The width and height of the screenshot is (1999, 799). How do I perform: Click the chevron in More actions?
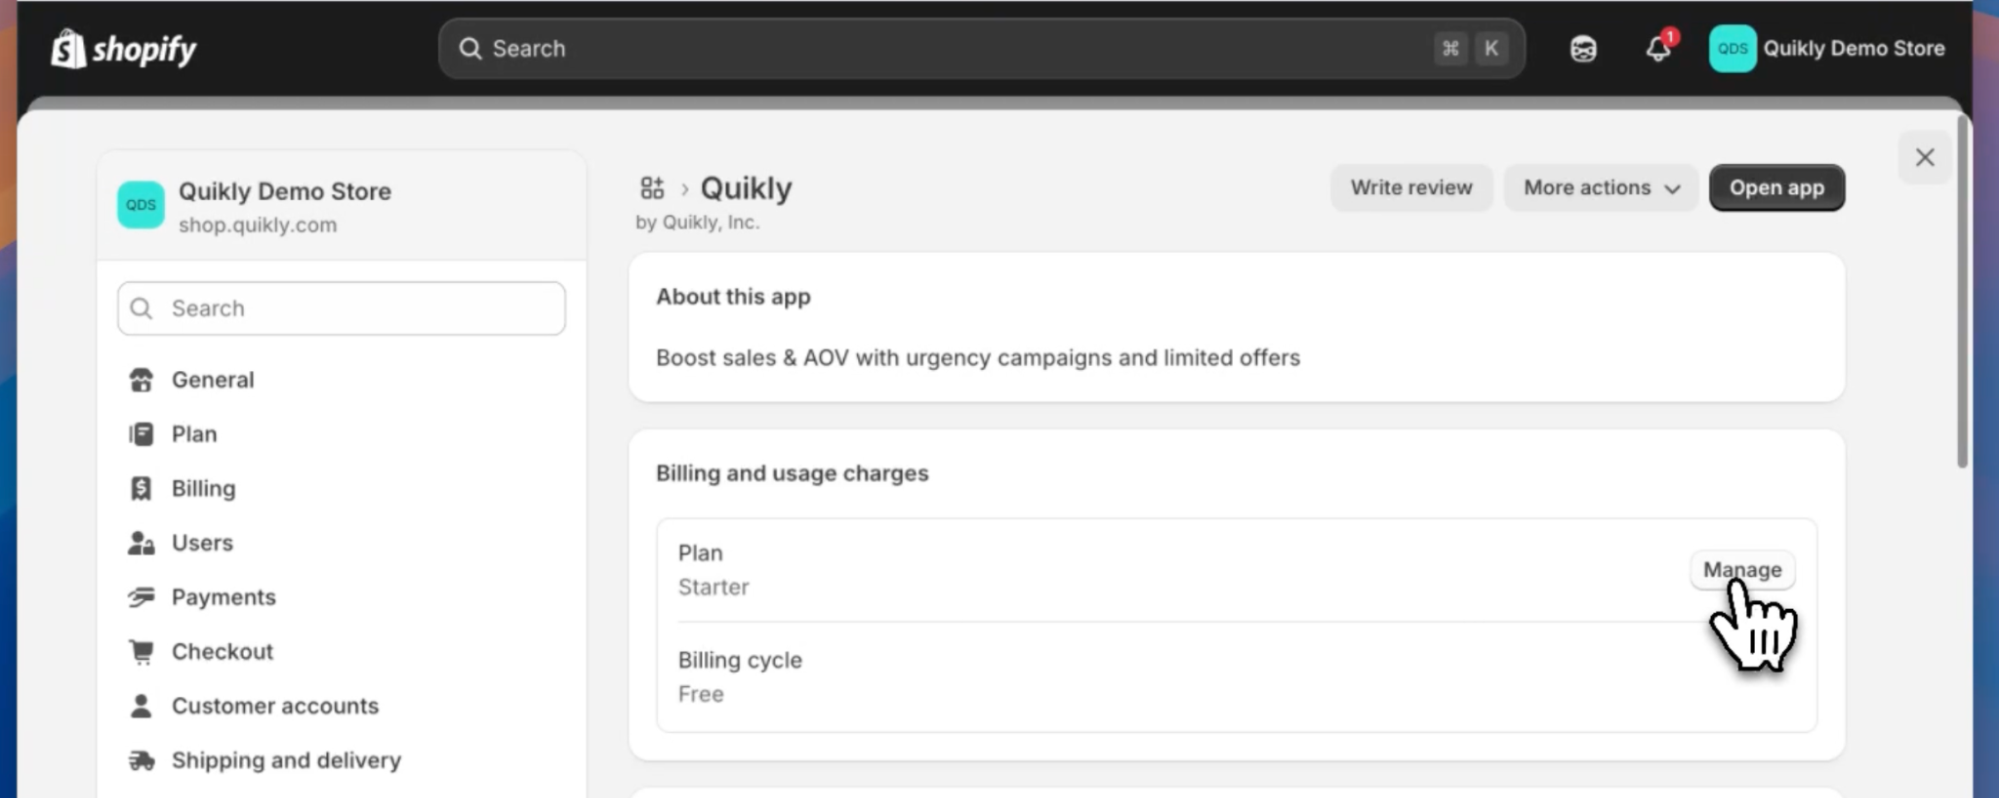(x=1672, y=188)
